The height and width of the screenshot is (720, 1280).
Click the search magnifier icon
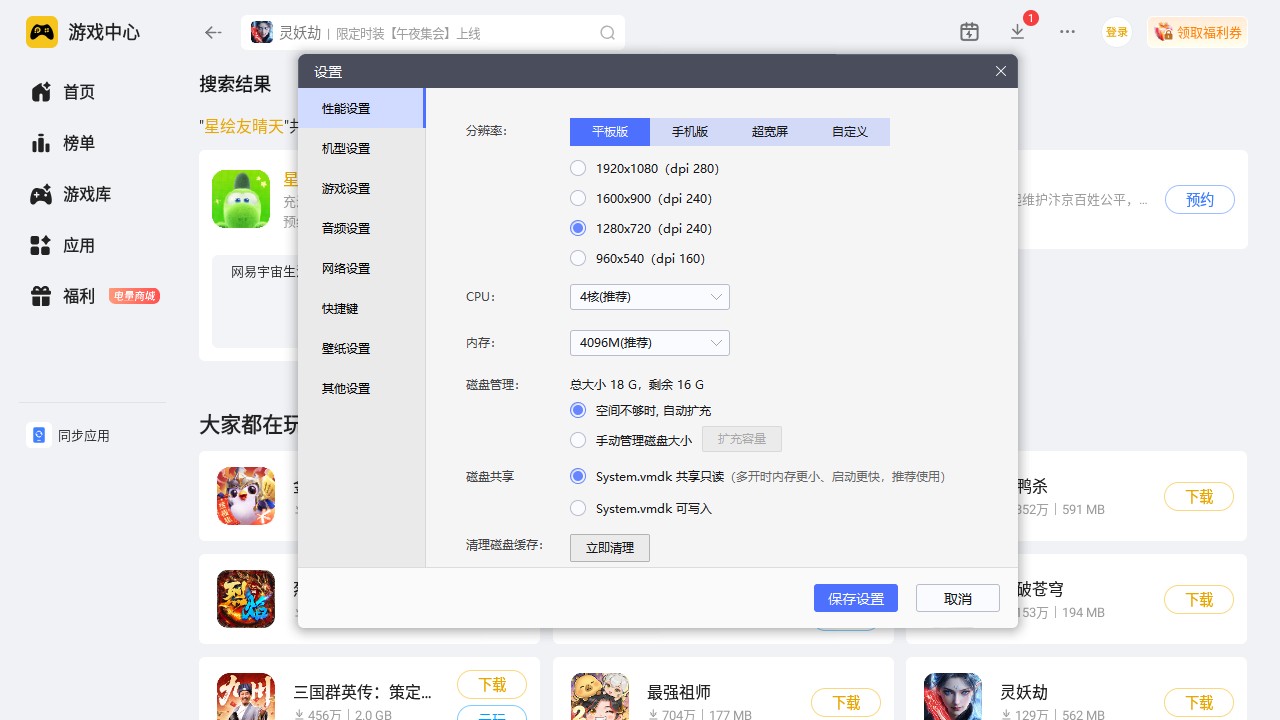click(x=607, y=33)
